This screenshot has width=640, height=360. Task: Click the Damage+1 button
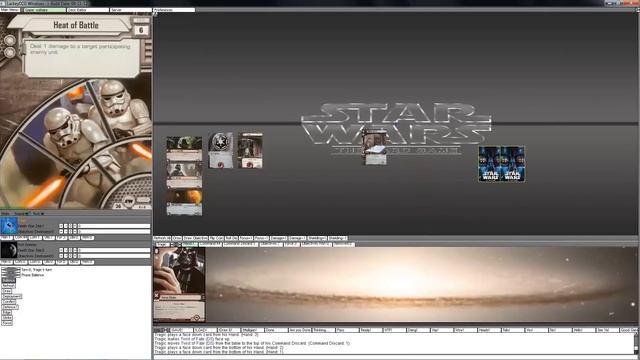tap(278, 238)
